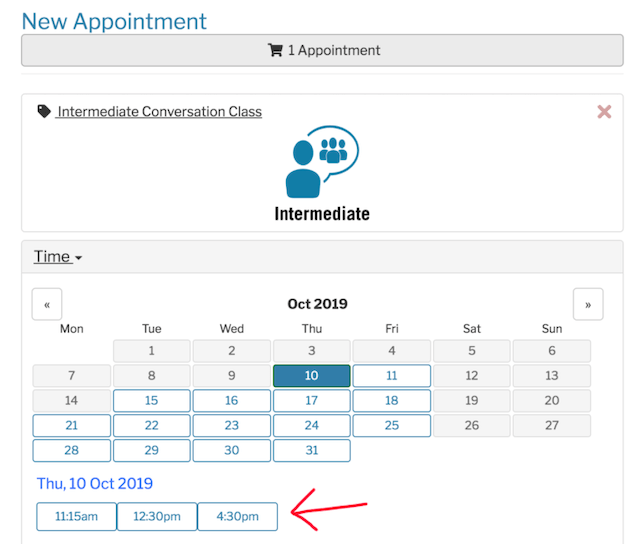Pick October 25 on the calendar

392,426
